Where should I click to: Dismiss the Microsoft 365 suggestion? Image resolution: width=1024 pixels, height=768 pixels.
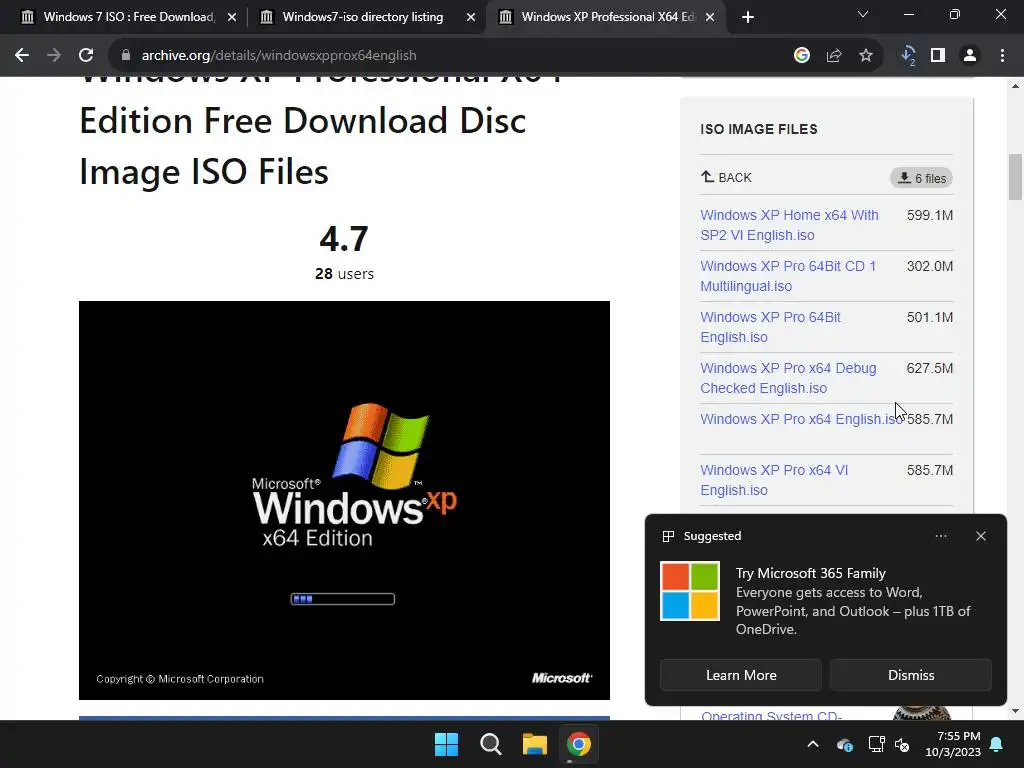point(911,675)
